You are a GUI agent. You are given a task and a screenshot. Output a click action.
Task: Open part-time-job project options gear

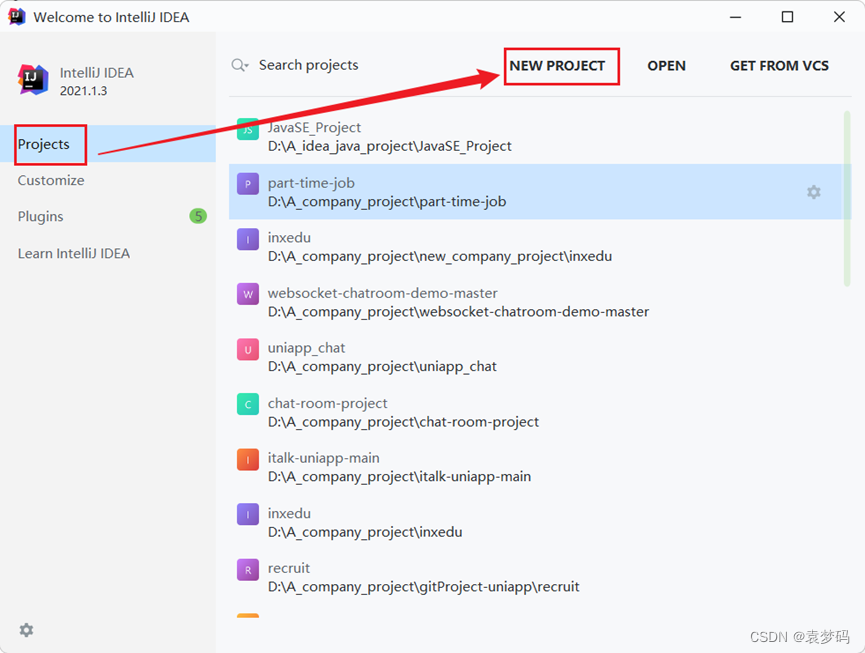click(x=814, y=192)
